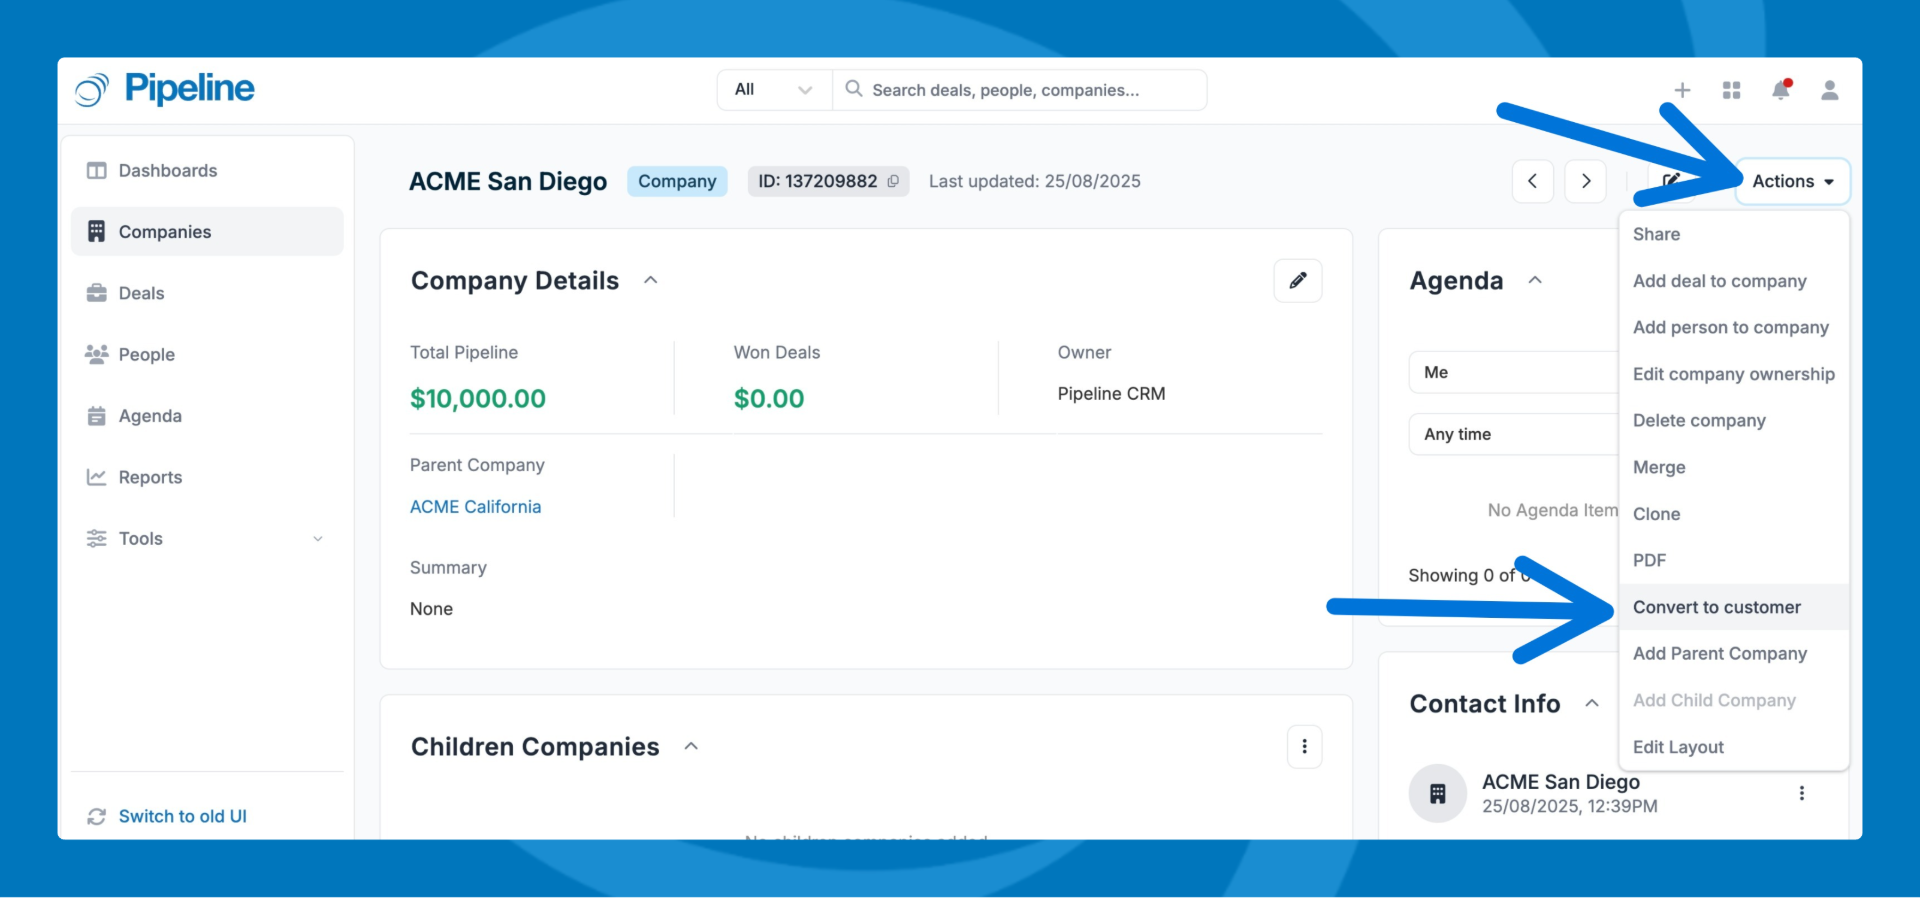1920x898 pixels.
Task: Go to Companies in sidebar
Action: (207, 232)
